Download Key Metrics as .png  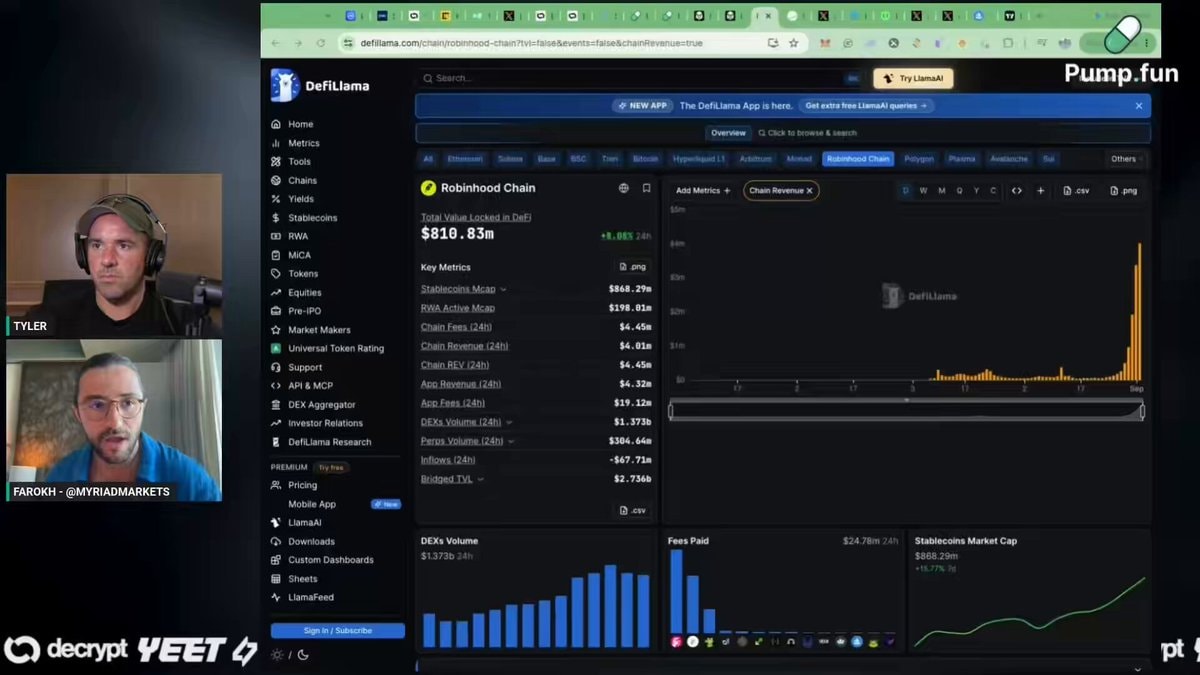coord(632,267)
